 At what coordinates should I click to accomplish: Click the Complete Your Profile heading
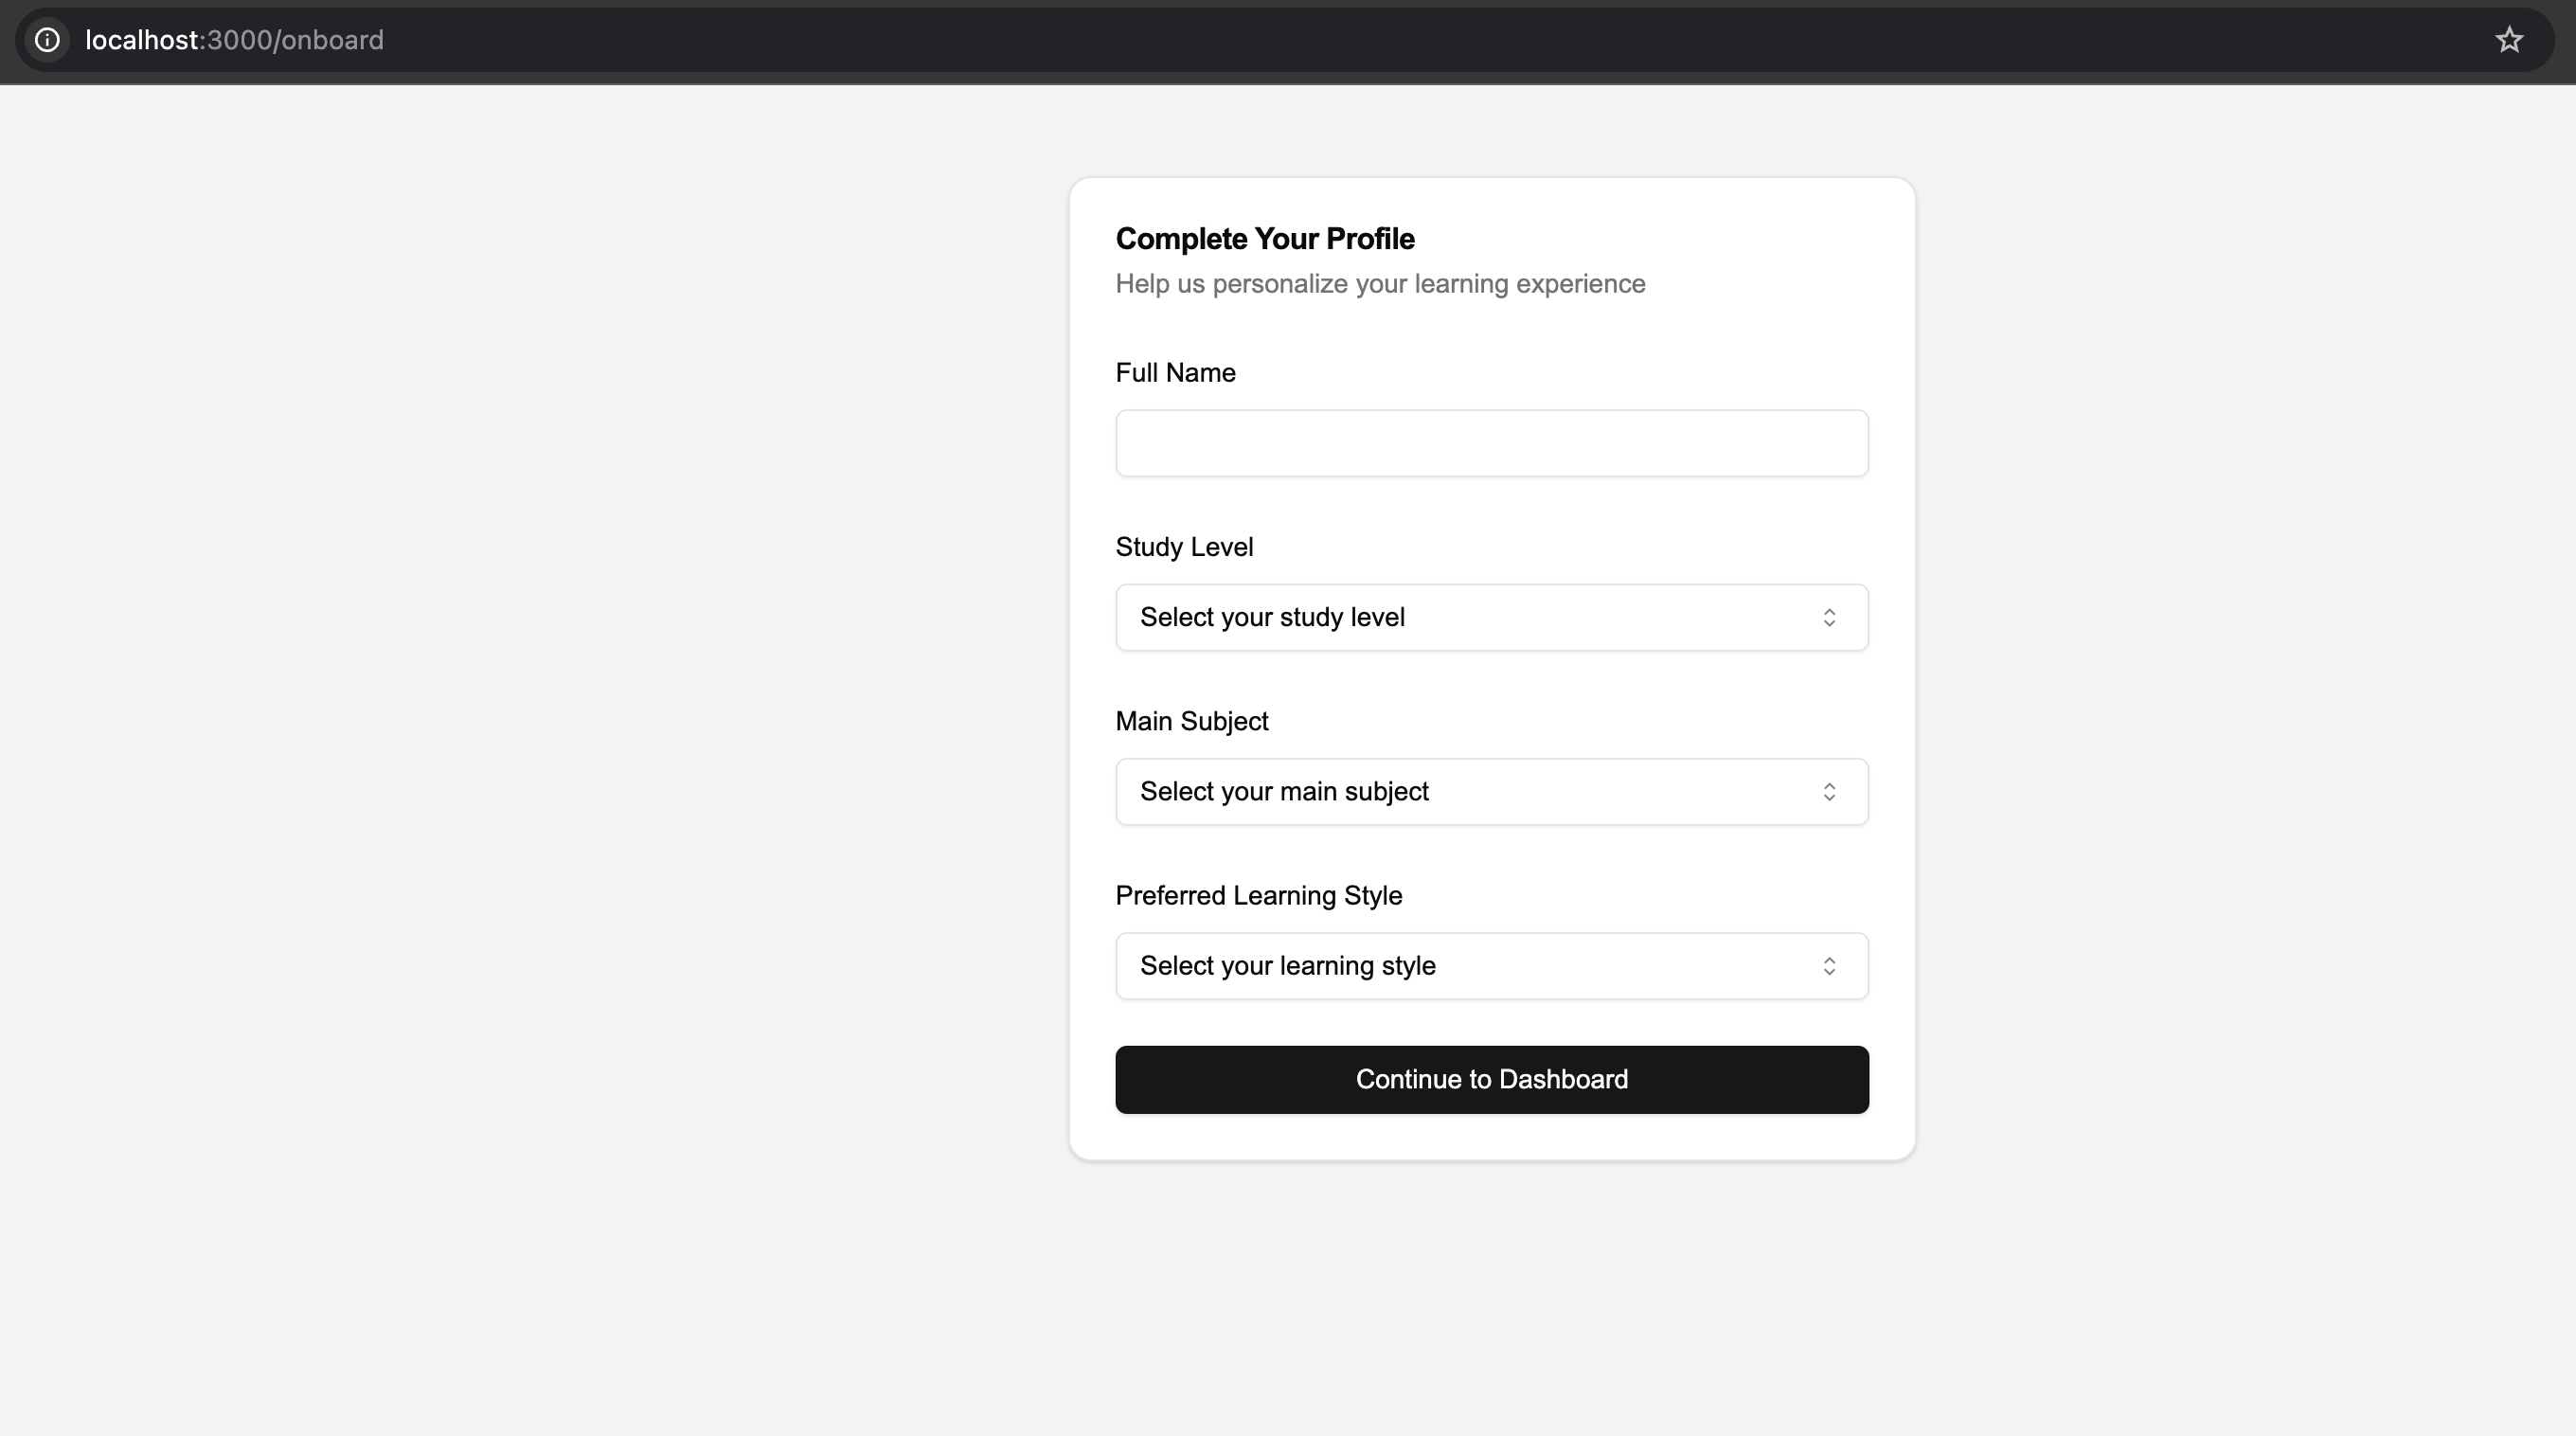point(1264,239)
